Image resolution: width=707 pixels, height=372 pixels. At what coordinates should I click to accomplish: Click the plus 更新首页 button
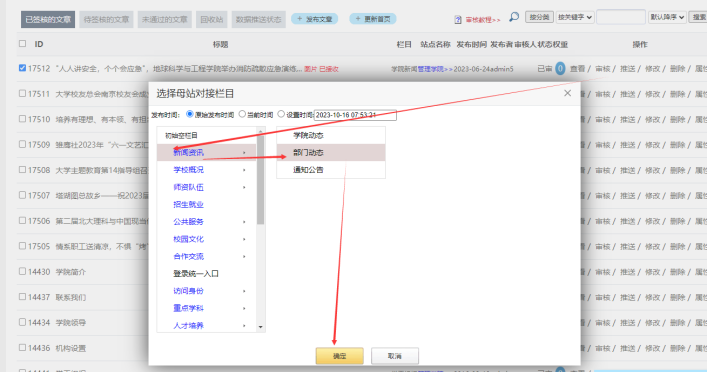click(x=373, y=19)
